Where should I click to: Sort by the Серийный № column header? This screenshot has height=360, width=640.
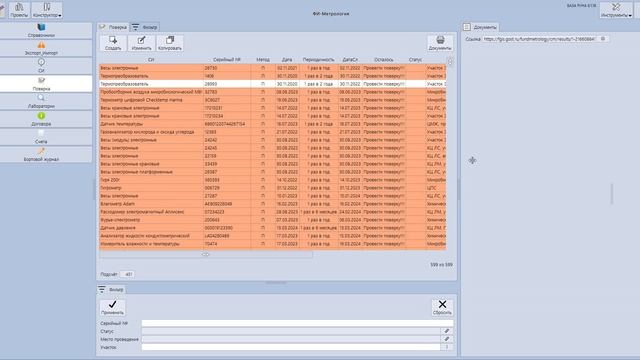tap(227, 60)
